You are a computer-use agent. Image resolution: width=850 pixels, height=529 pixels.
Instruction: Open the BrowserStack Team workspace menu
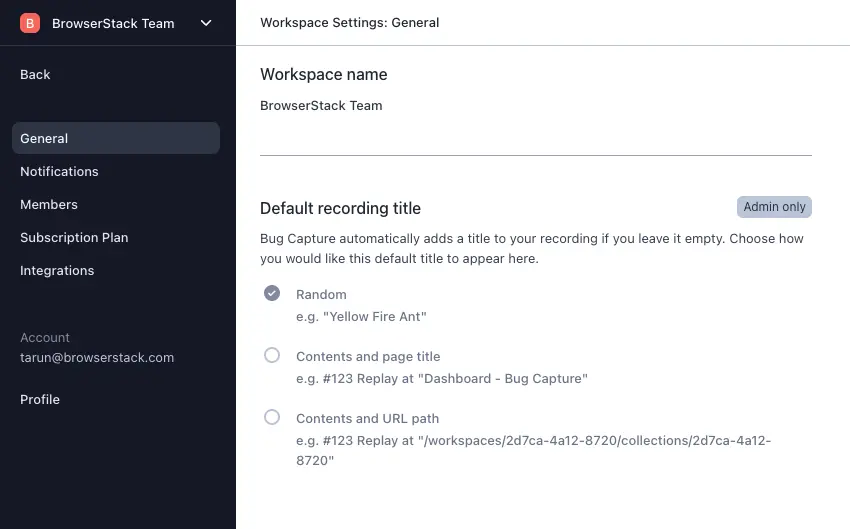click(x=113, y=23)
